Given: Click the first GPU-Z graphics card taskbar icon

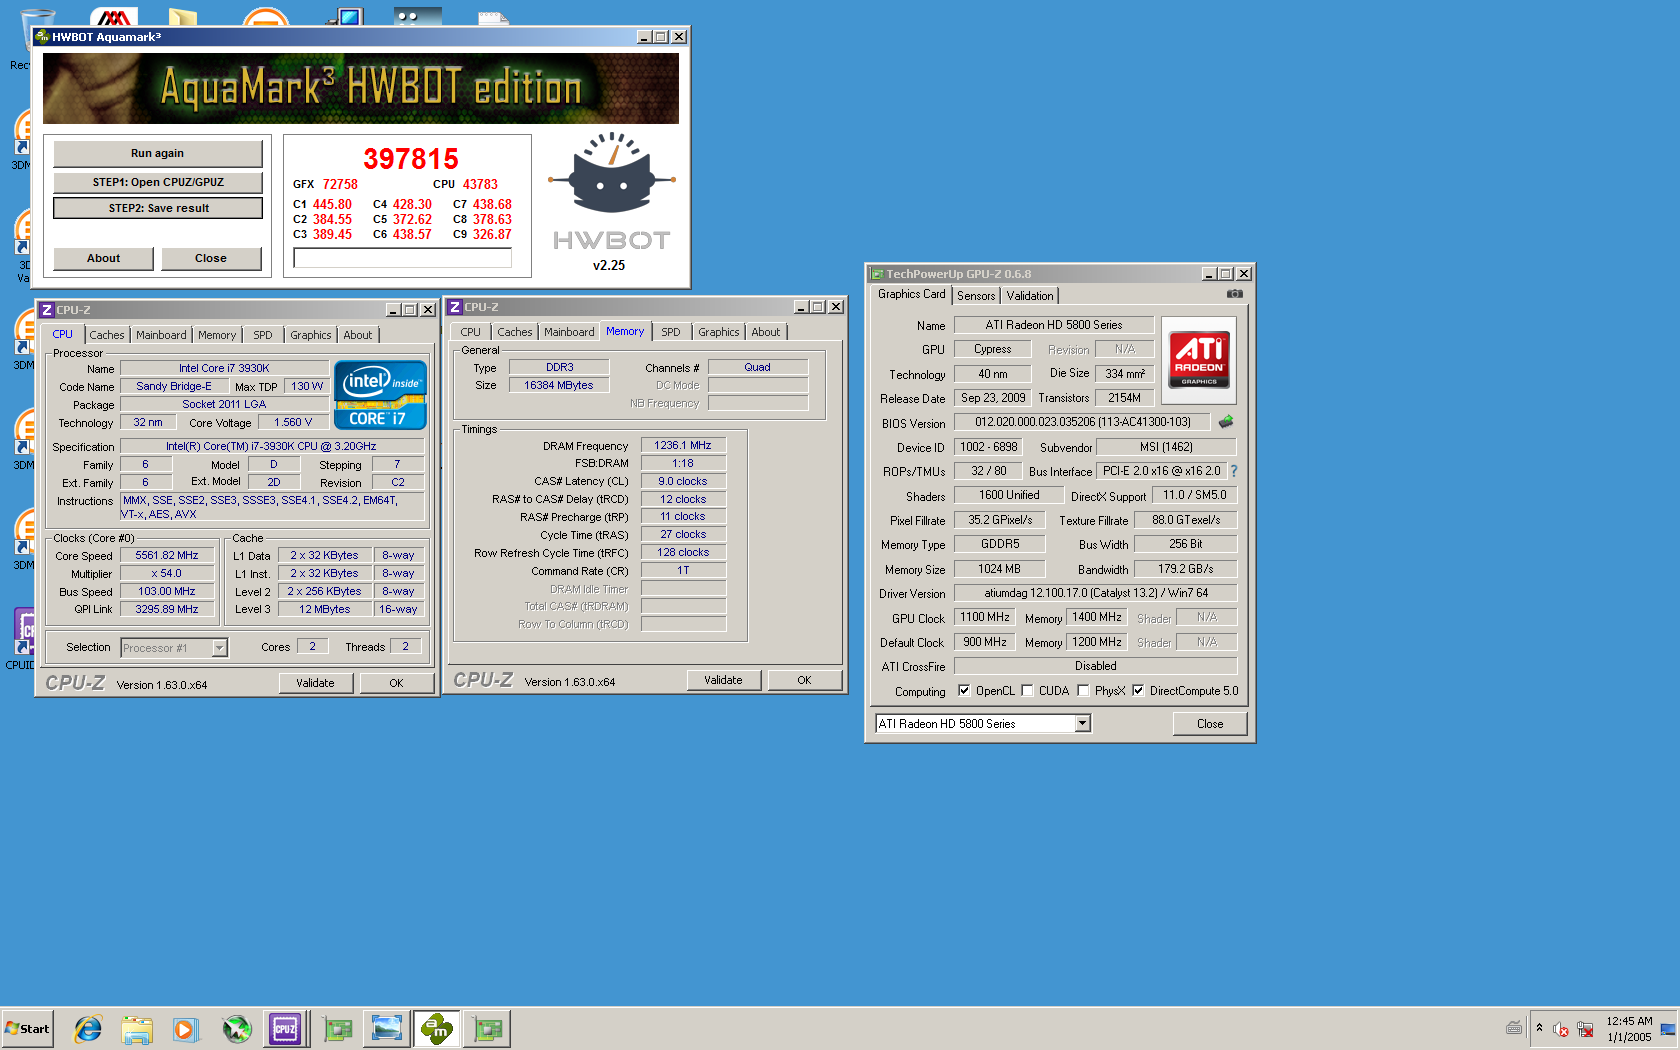Looking at the screenshot, I should tap(338, 1028).
